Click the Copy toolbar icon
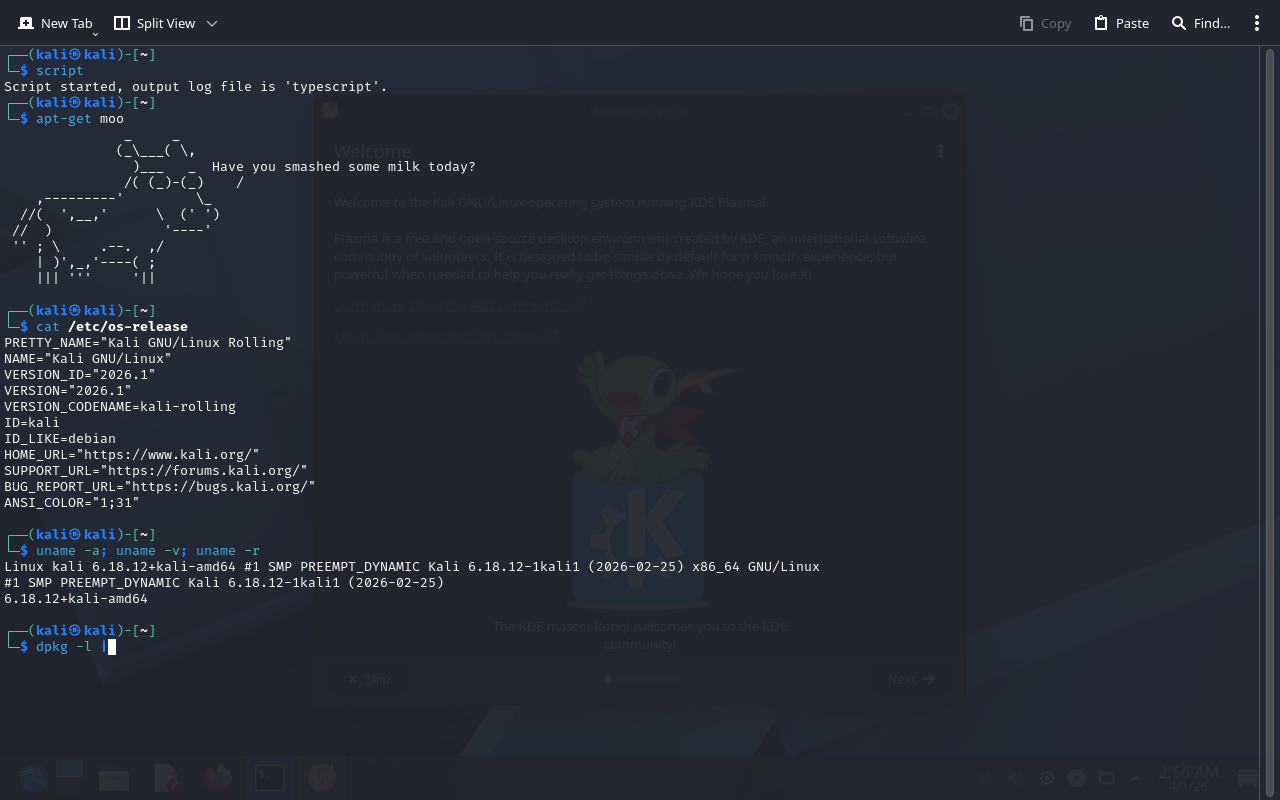 point(1045,23)
